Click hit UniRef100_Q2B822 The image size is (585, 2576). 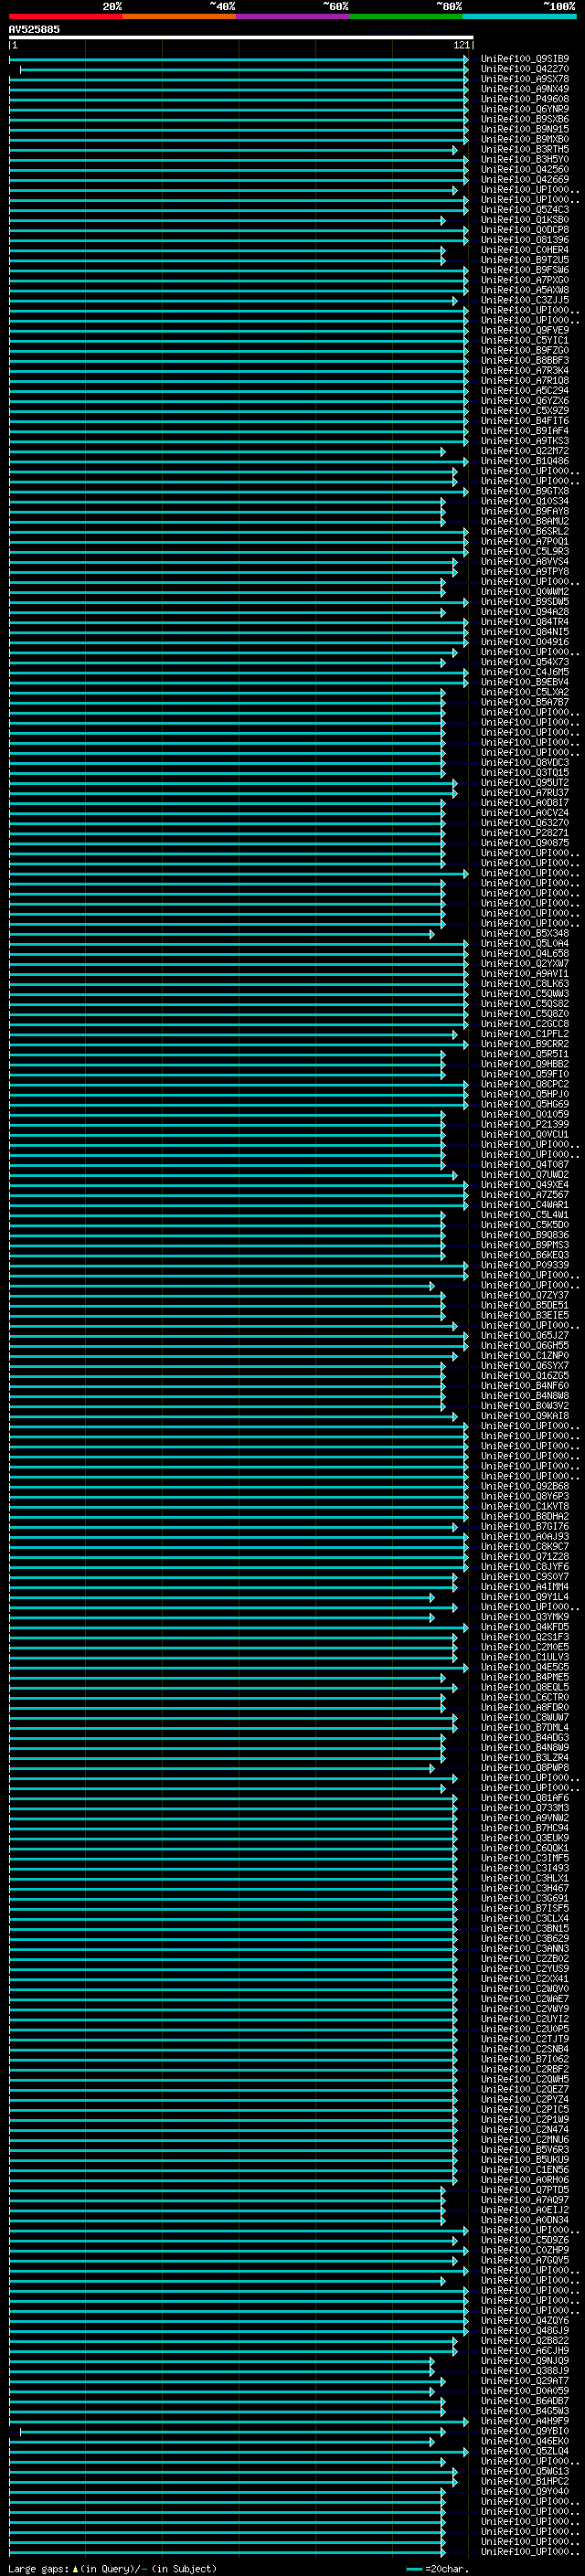click(525, 2340)
